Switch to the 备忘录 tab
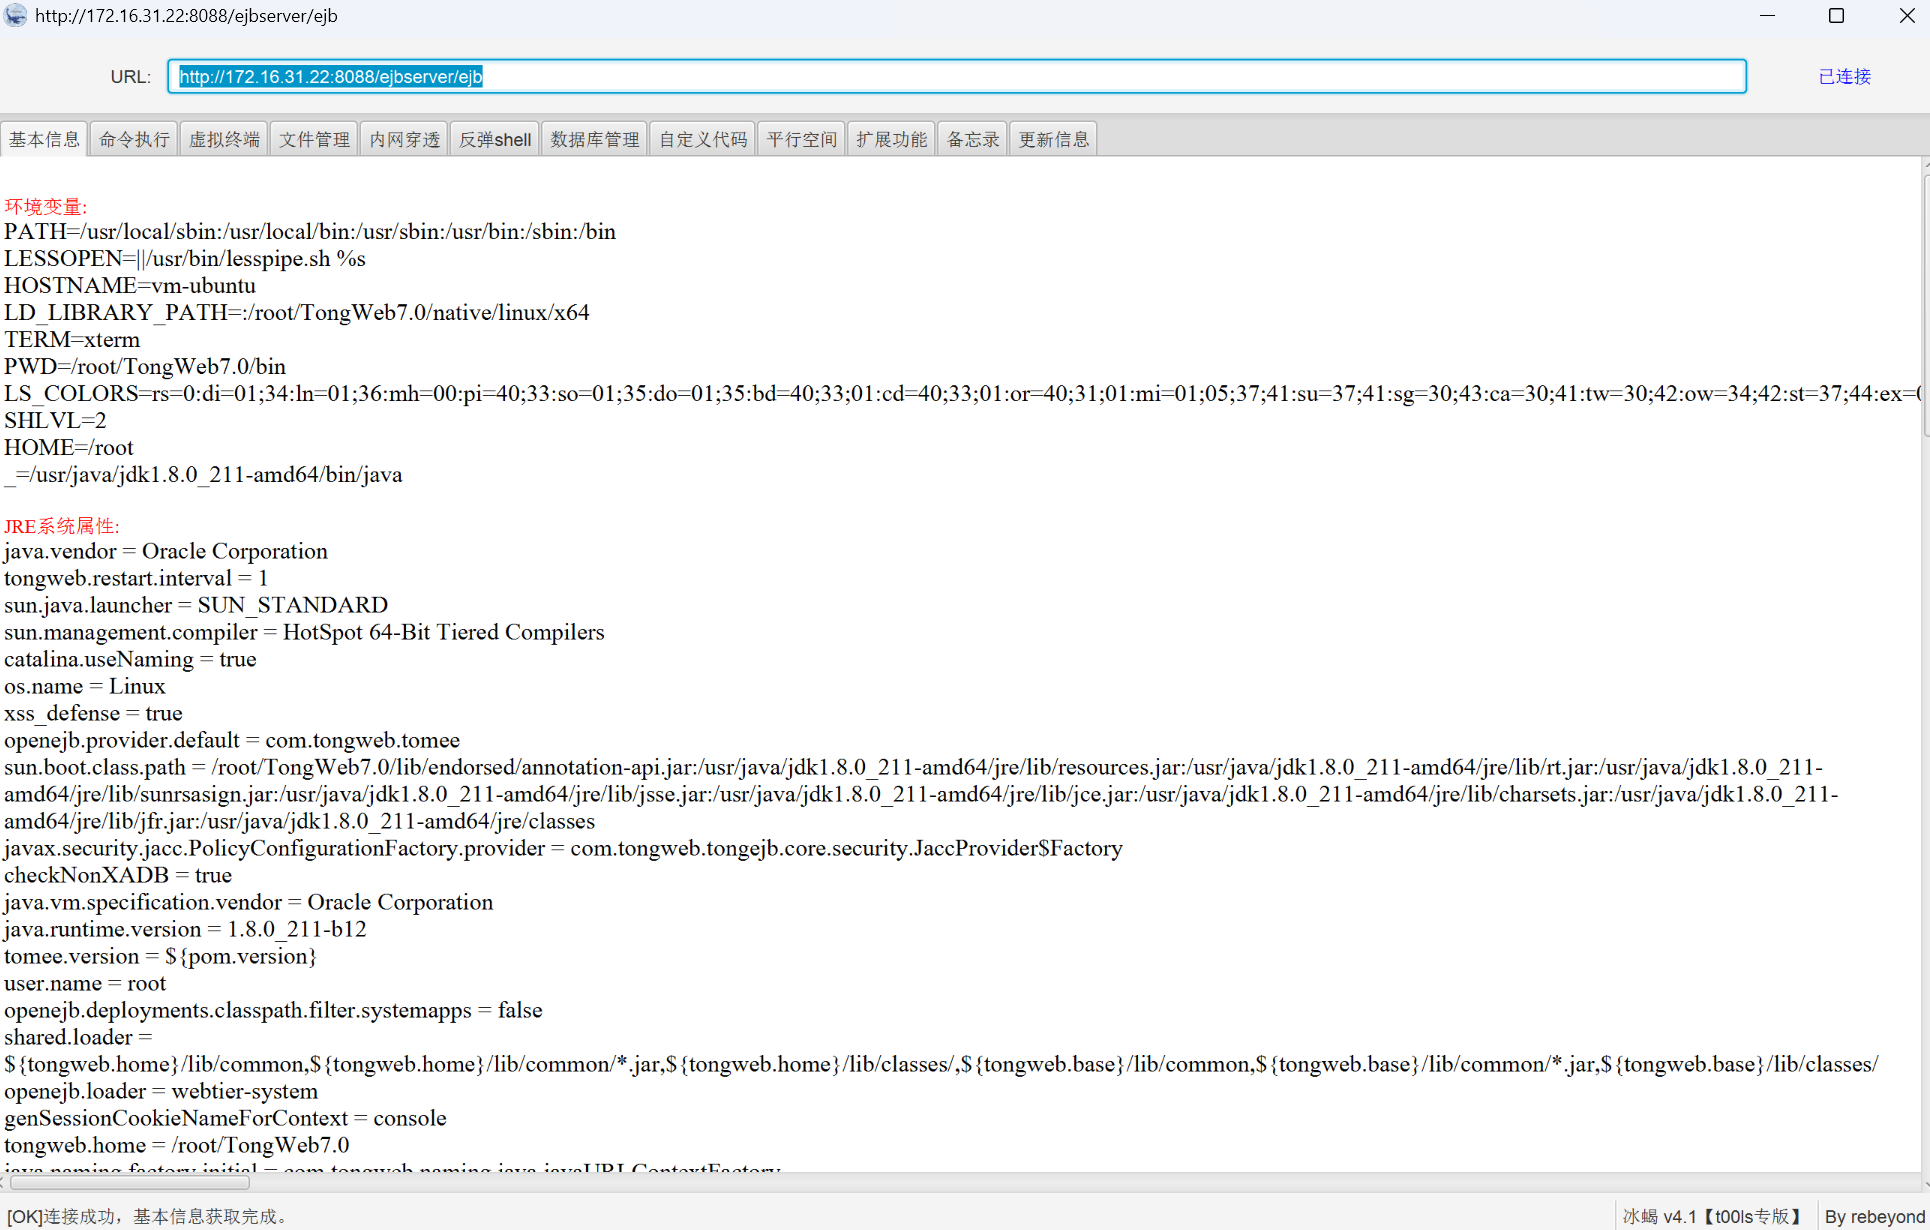The width and height of the screenshot is (1930, 1230). (973, 139)
